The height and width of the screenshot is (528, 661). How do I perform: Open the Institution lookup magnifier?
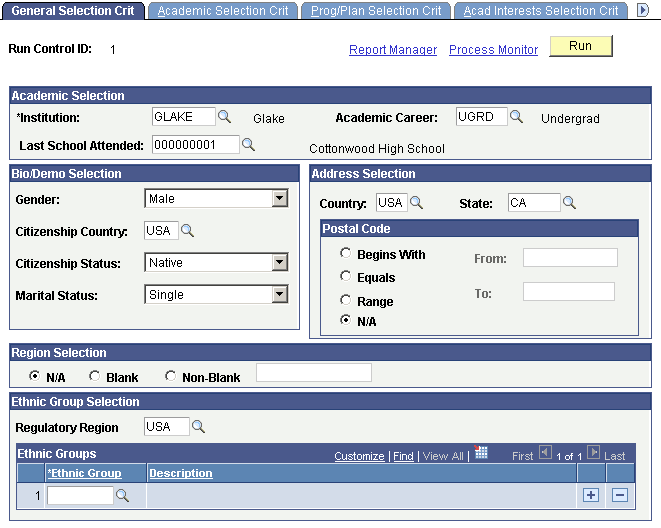[x=224, y=117]
